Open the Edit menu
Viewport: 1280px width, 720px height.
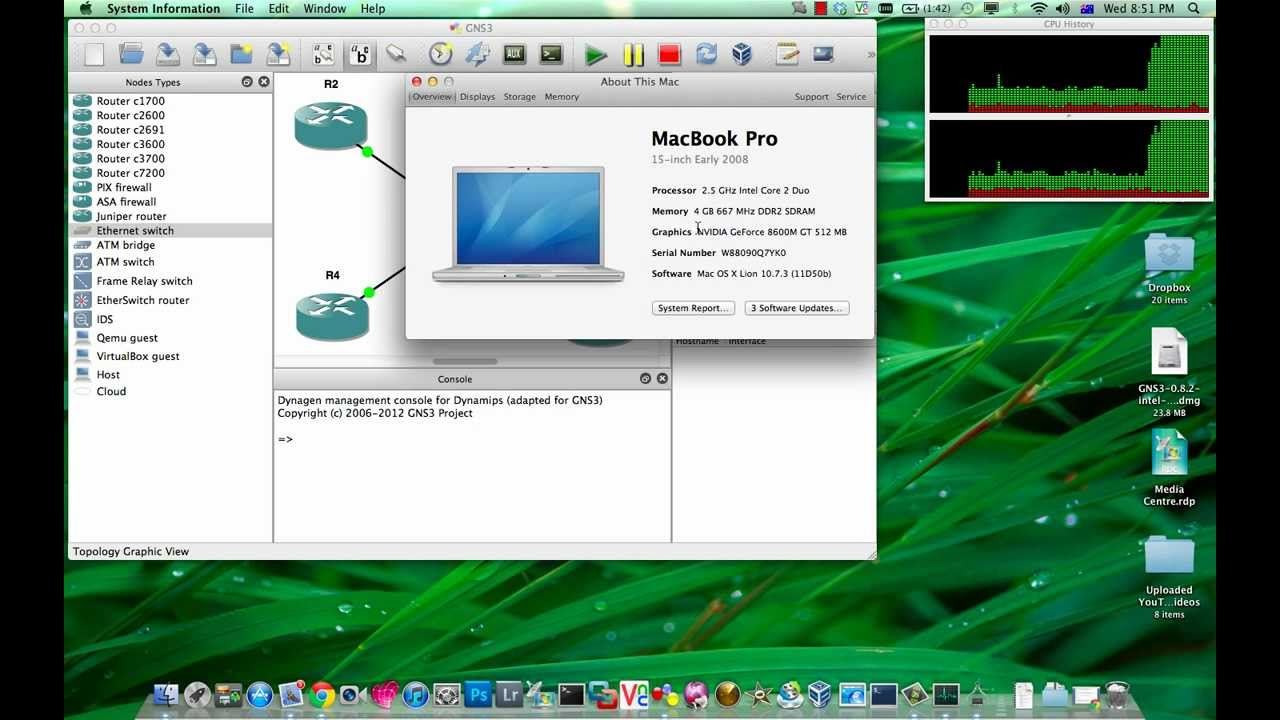[x=279, y=9]
